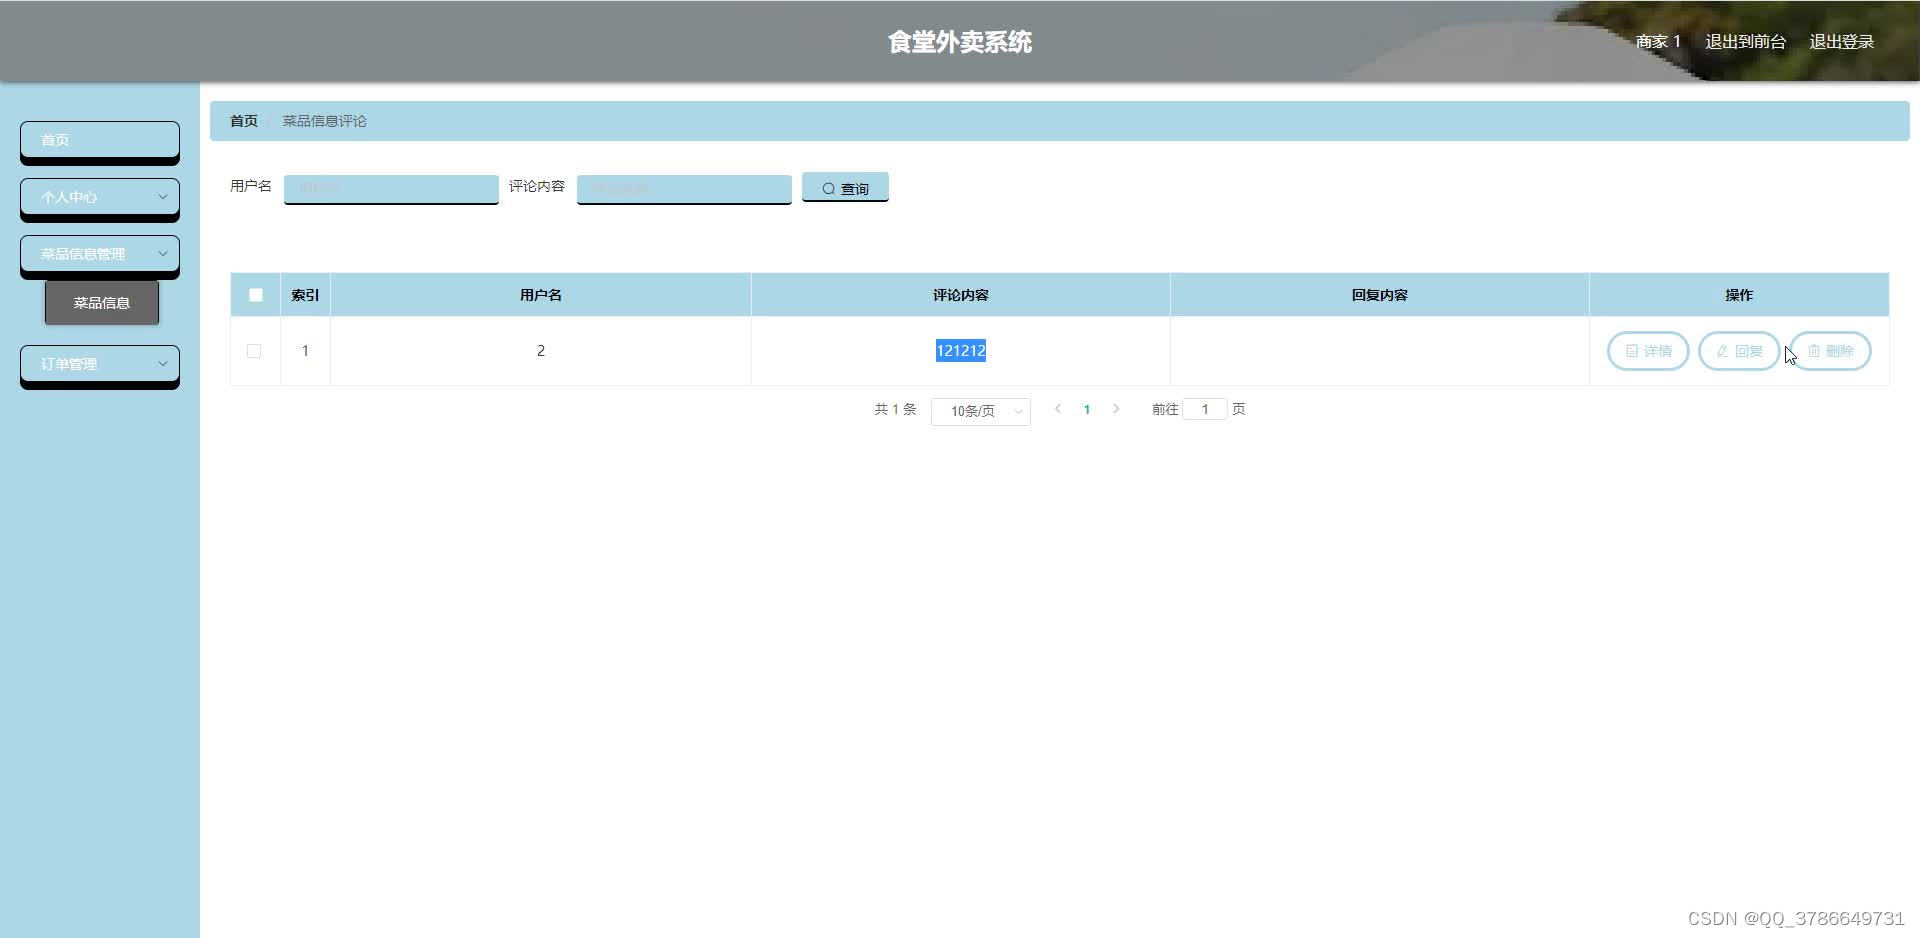Toggle the select-all checkbox in table header
Screen dimensions: 1920x938
click(256, 295)
